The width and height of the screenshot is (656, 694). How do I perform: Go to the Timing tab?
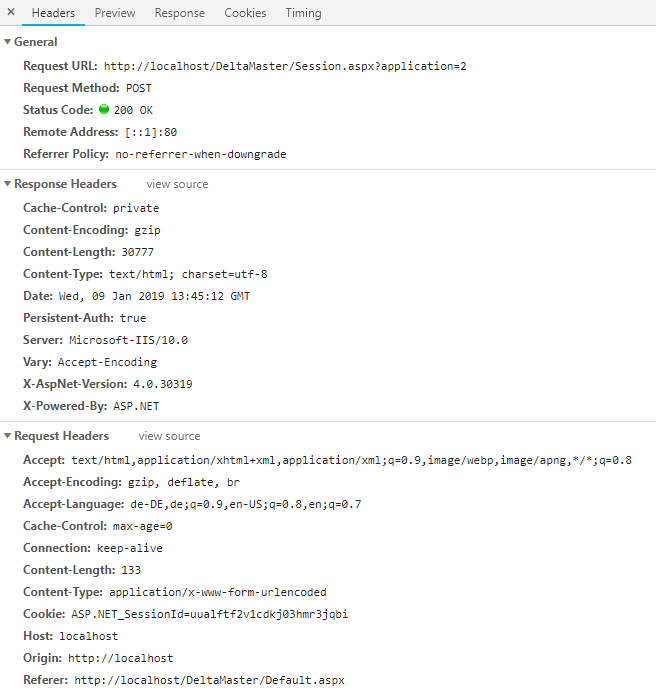pyautogui.click(x=303, y=13)
